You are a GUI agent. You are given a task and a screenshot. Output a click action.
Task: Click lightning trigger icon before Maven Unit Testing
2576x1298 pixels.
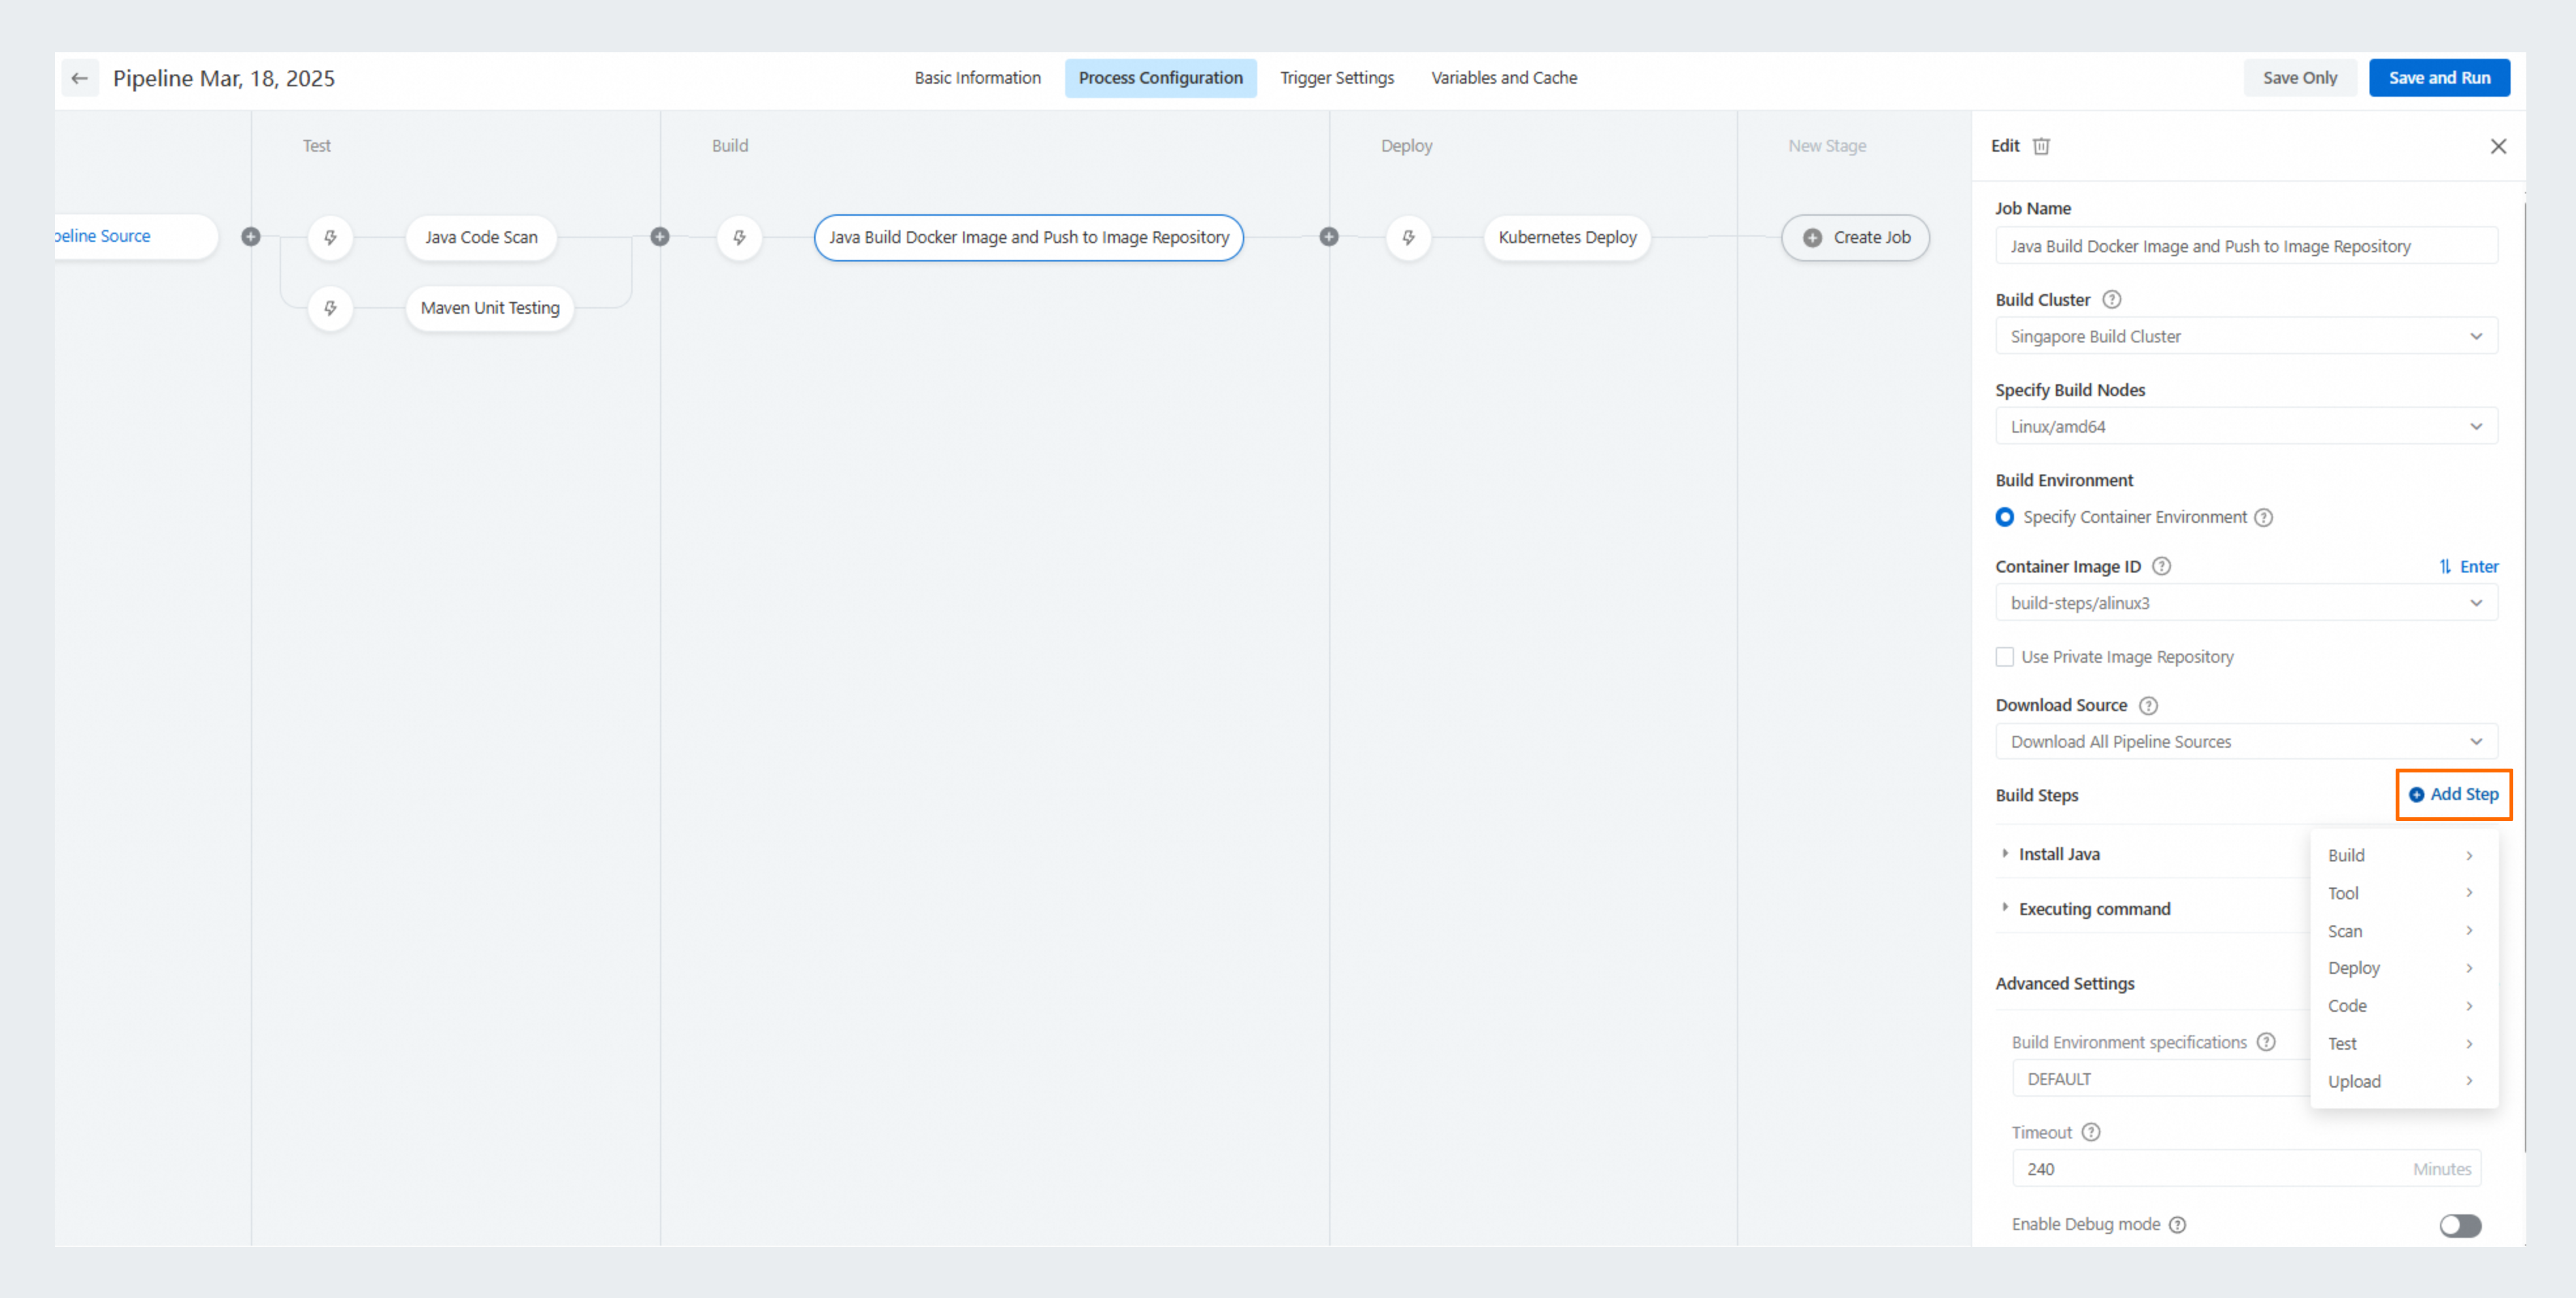coord(330,308)
